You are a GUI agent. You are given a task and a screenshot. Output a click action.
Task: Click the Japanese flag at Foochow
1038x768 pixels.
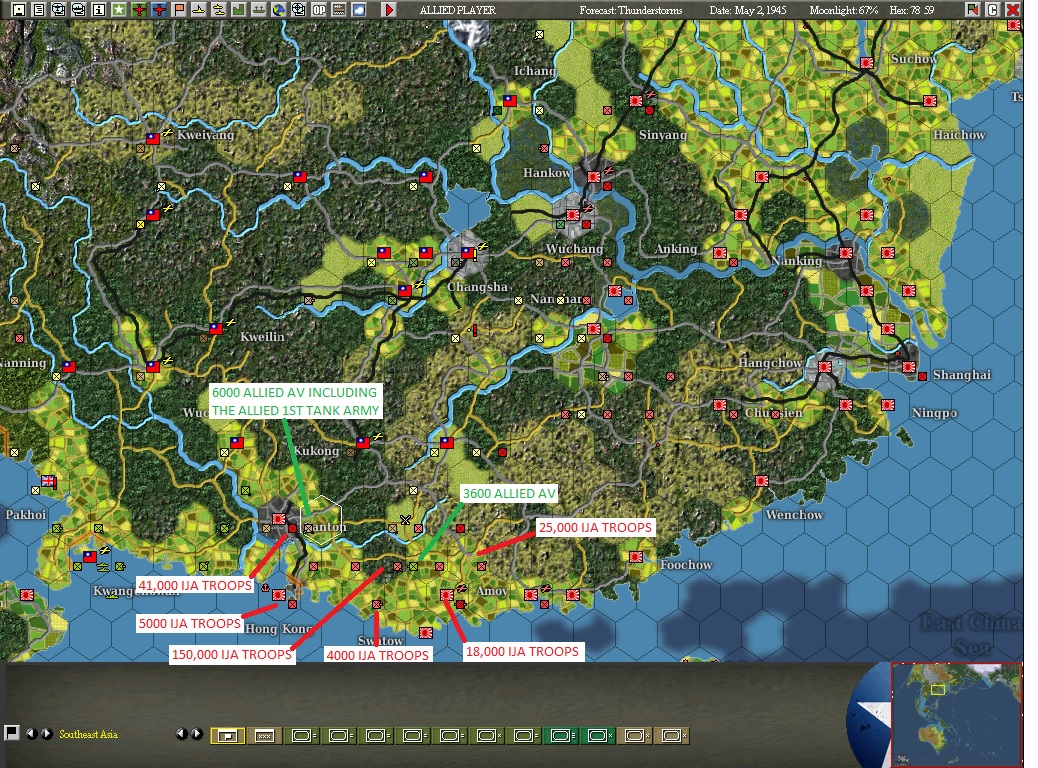click(x=636, y=557)
